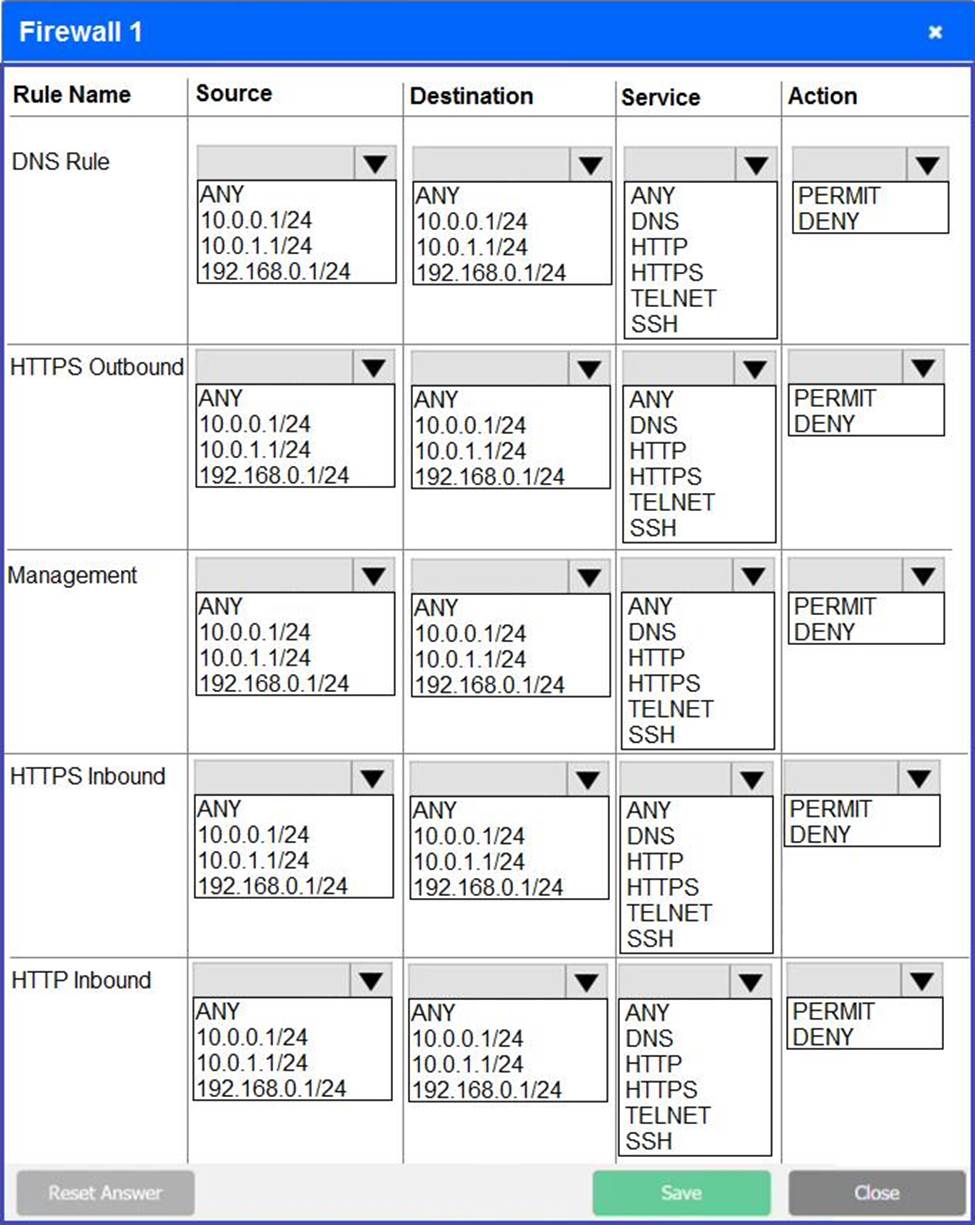
Task: Pick 10.0.1.1/24 as HTTPS Inbound destination
Action: tap(467, 861)
